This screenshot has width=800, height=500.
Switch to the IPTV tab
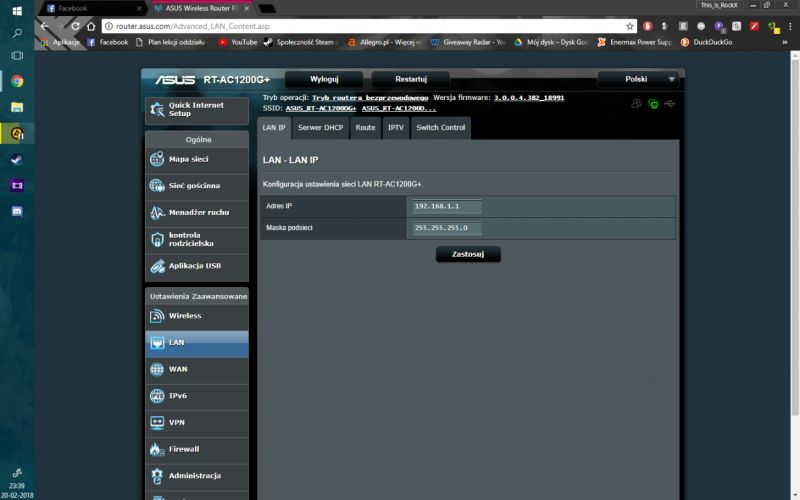point(395,128)
